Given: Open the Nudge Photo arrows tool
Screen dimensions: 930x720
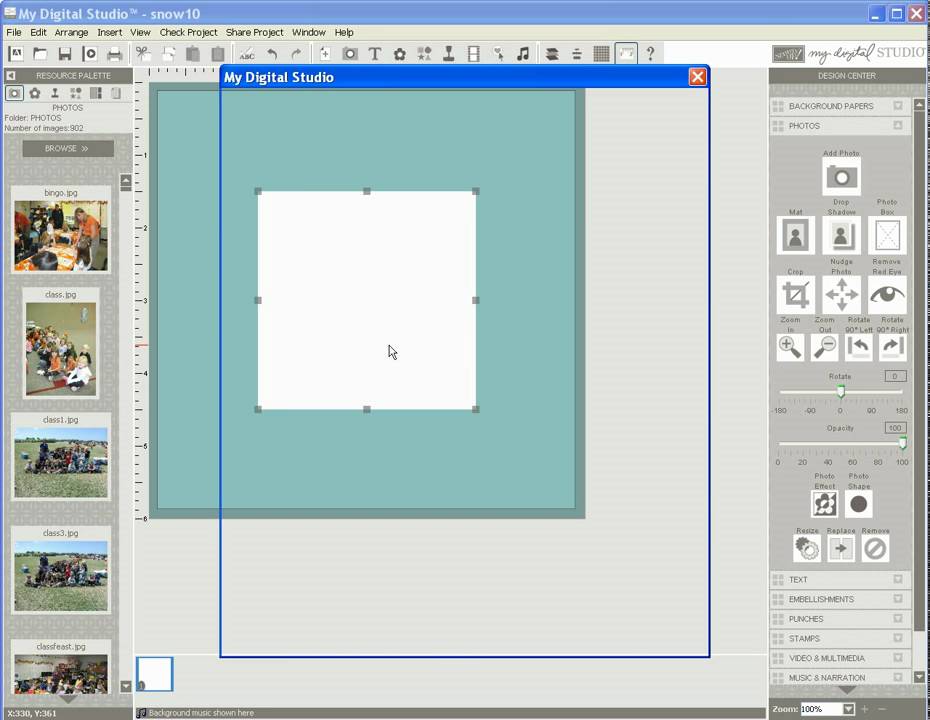Looking at the screenshot, I should (x=841, y=294).
